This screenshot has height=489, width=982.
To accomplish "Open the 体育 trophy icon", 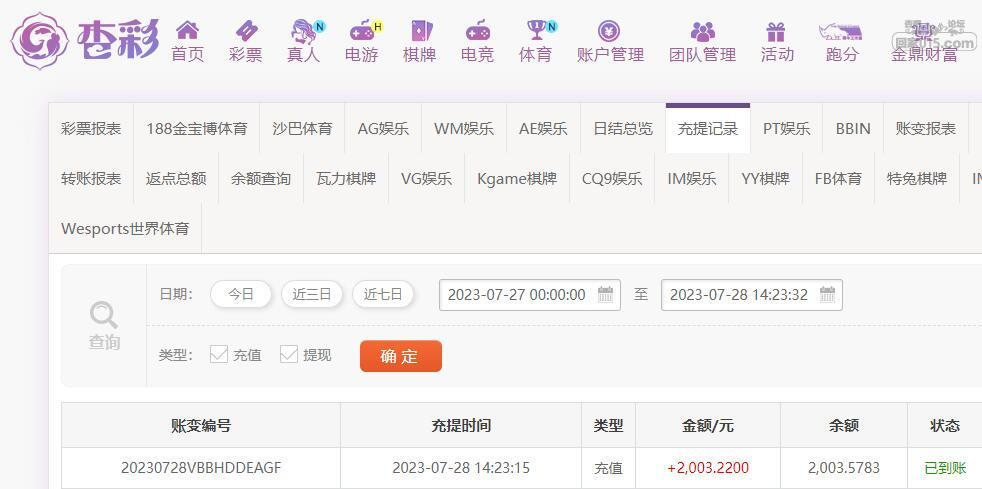I will tap(537, 29).
